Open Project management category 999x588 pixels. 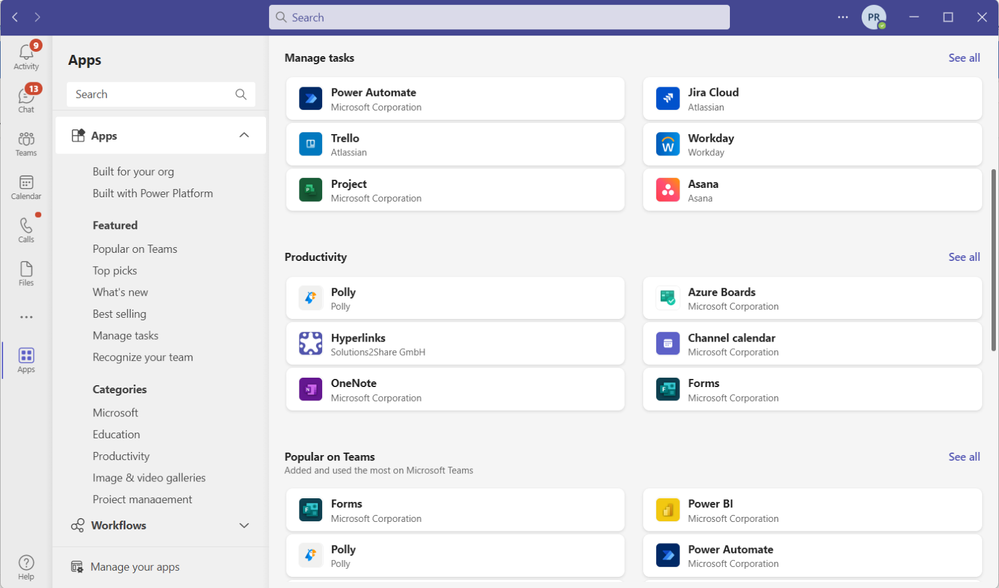point(142,499)
